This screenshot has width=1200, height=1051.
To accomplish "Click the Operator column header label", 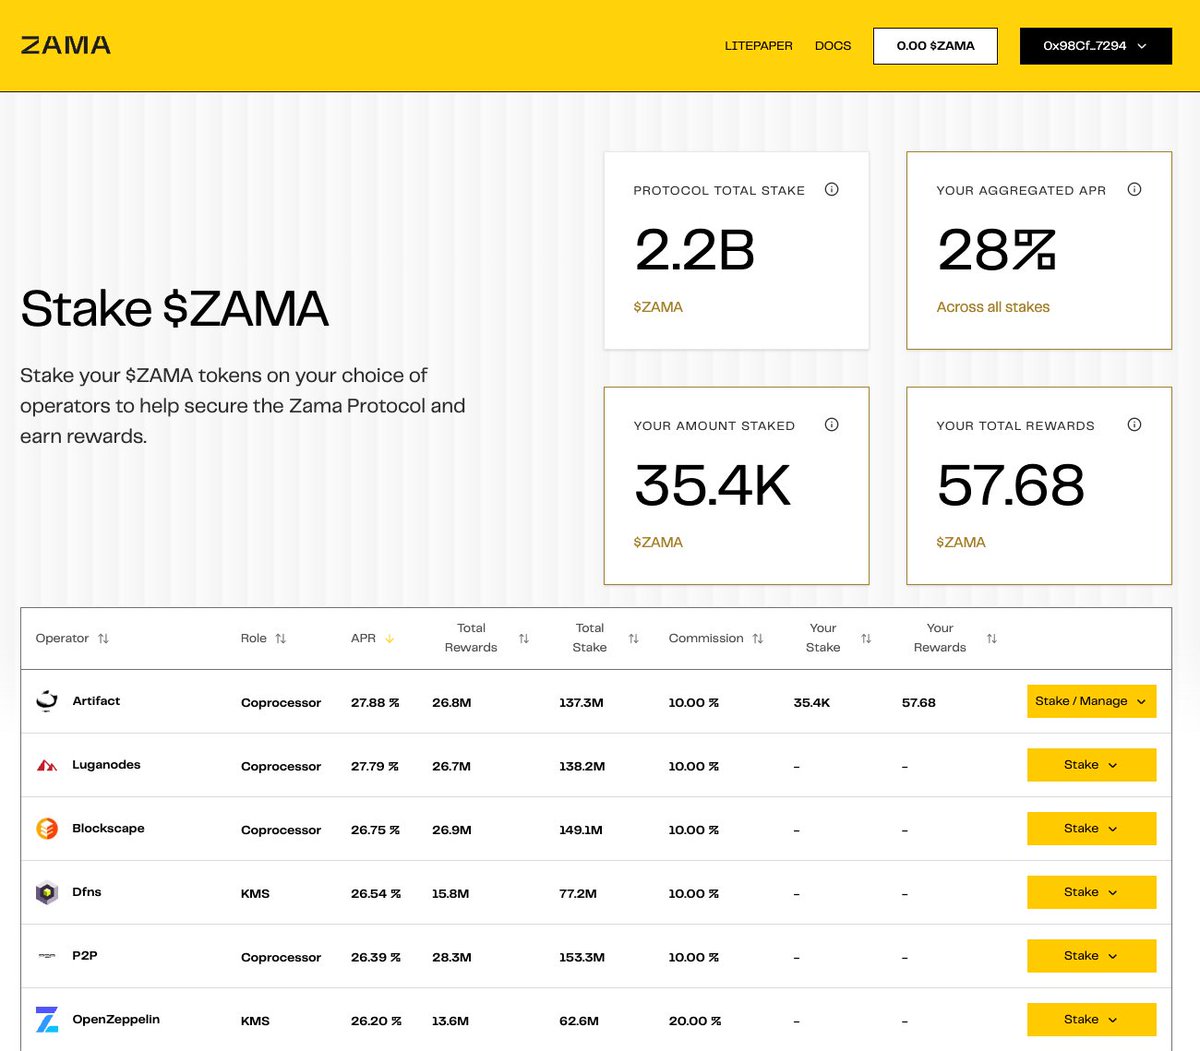I will coord(62,638).
